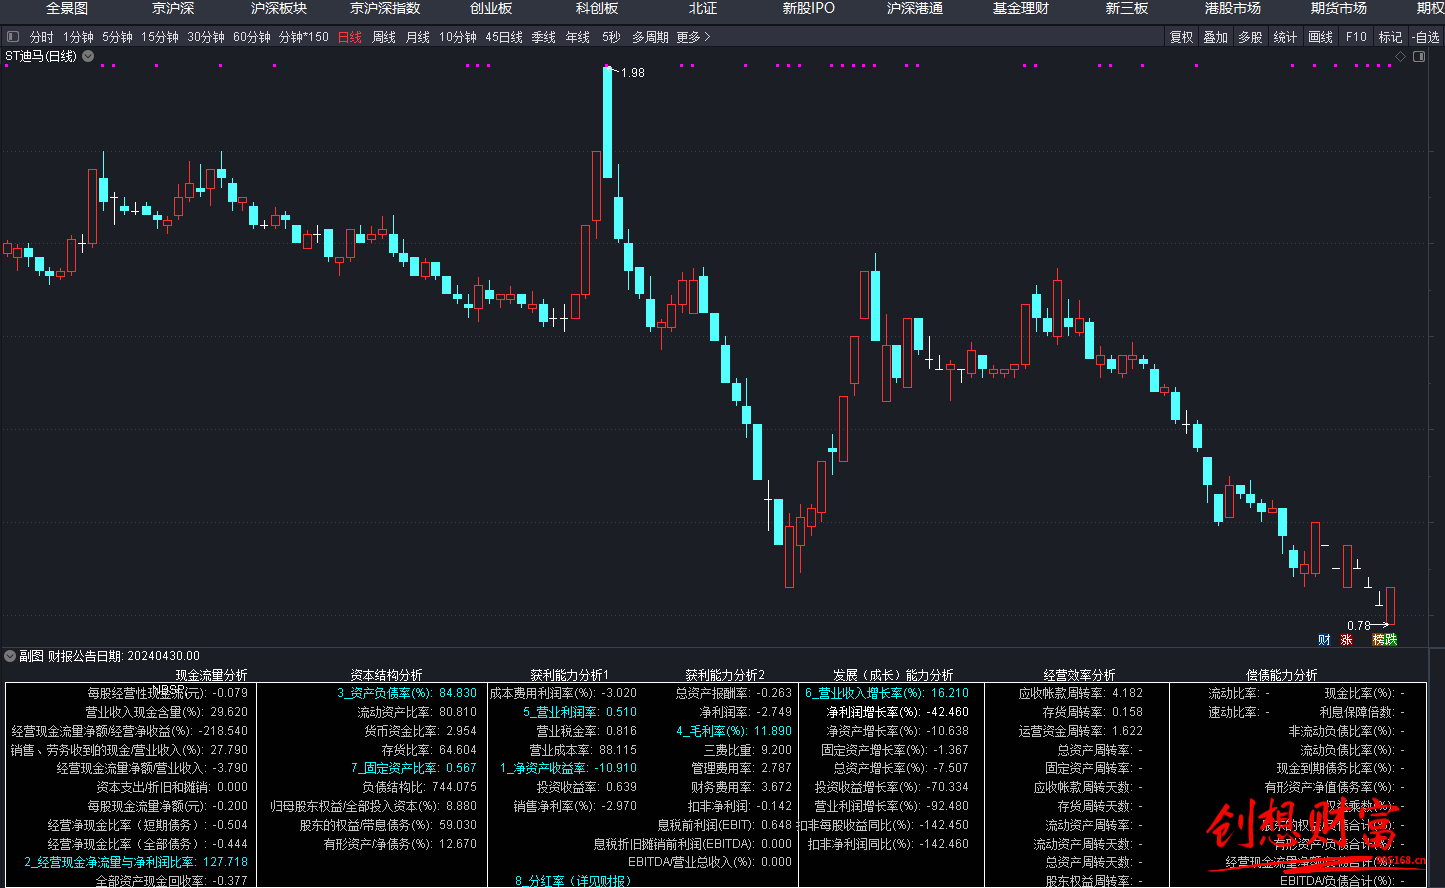Screen dimensions: 1445x888
Task: Select the 5分钟 period
Action: pos(117,37)
